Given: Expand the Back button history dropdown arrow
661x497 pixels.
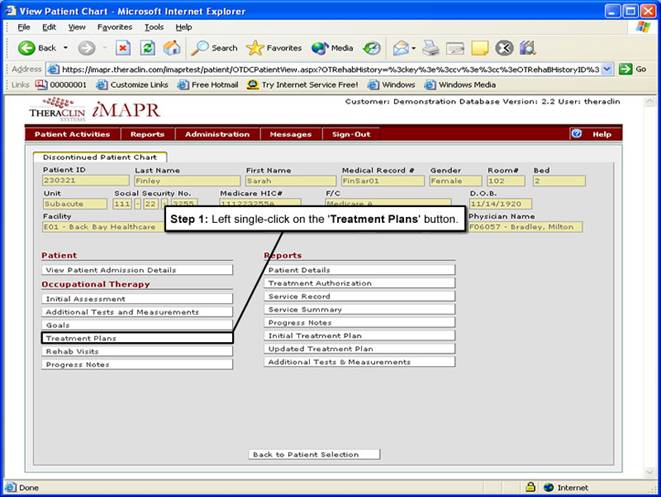Looking at the screenshot, I should (67, 48).
